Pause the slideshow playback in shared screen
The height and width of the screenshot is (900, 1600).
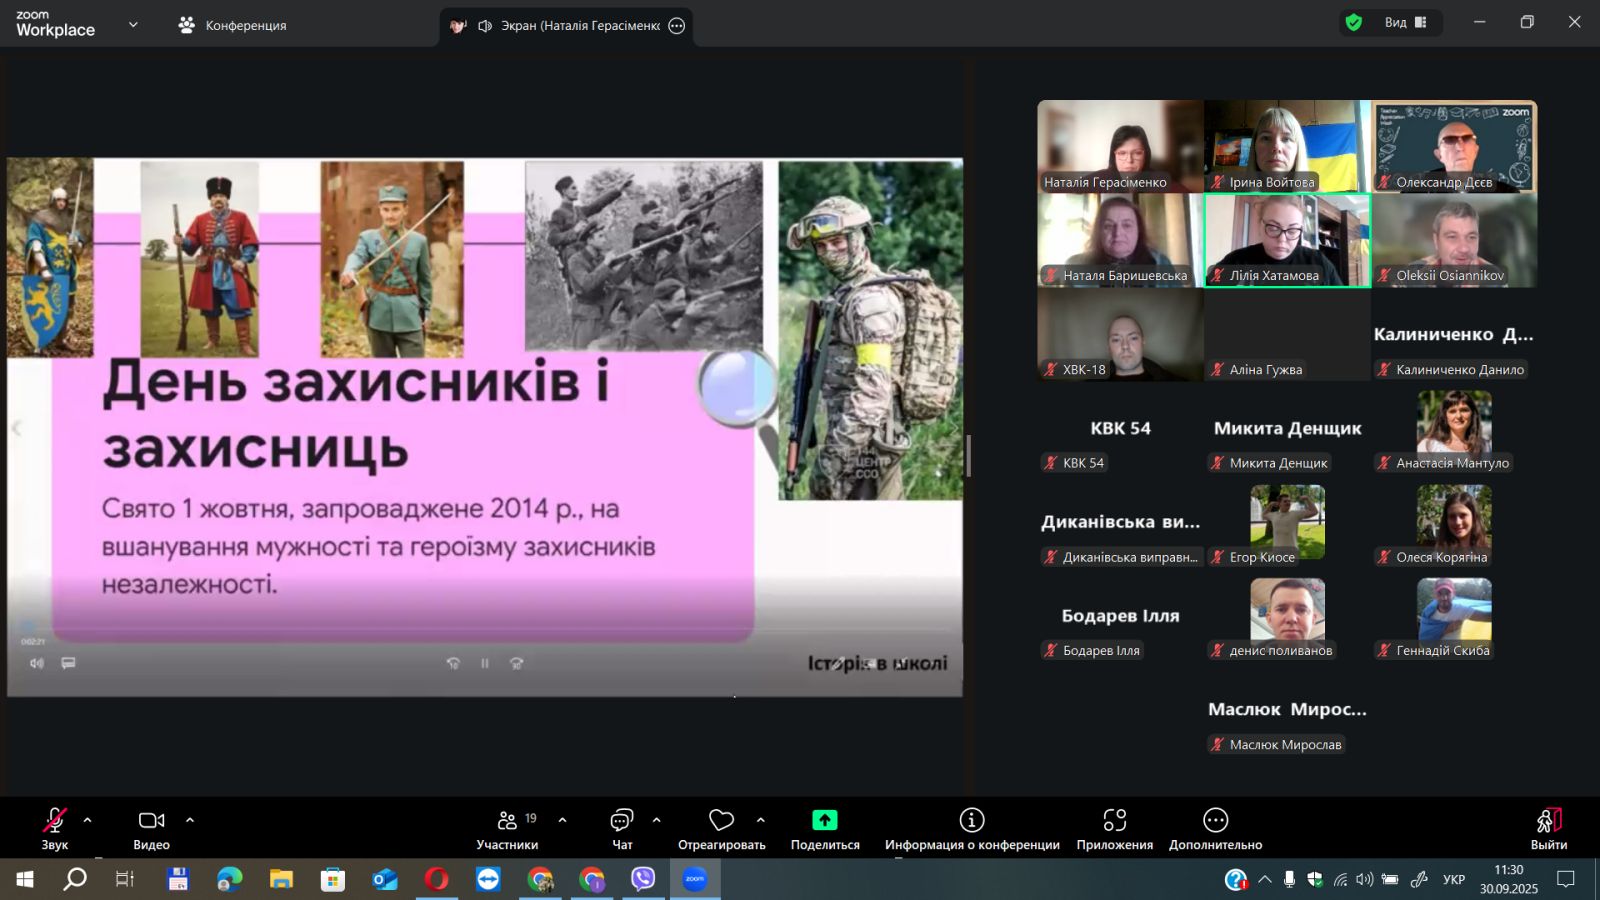(x=485, y=663)
